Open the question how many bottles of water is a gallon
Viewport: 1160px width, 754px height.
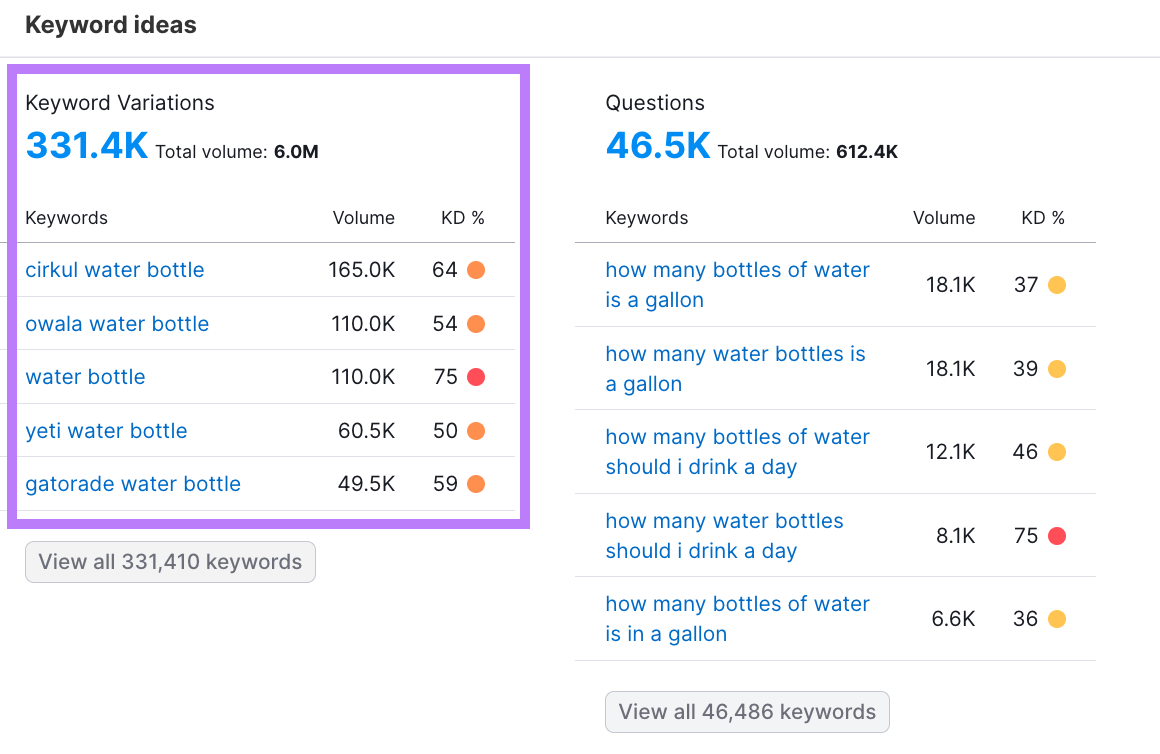point(737,284)
